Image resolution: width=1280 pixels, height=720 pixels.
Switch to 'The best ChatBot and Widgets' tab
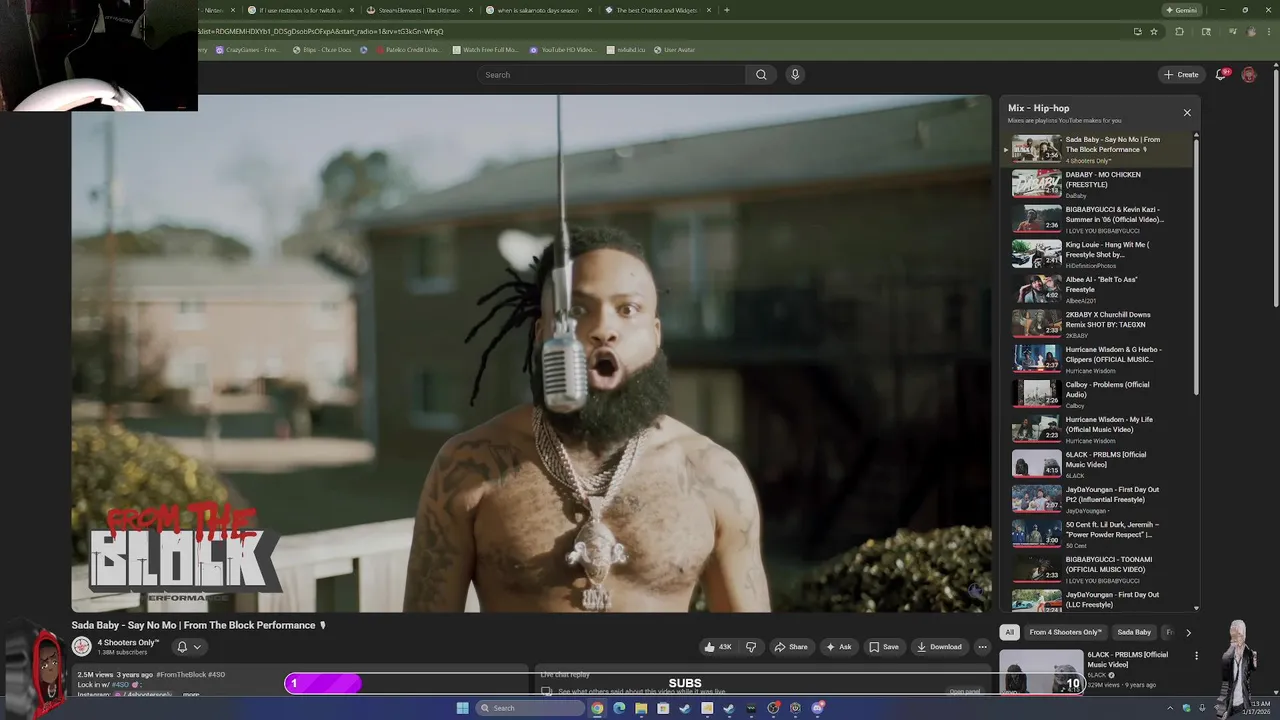point(657,10)
